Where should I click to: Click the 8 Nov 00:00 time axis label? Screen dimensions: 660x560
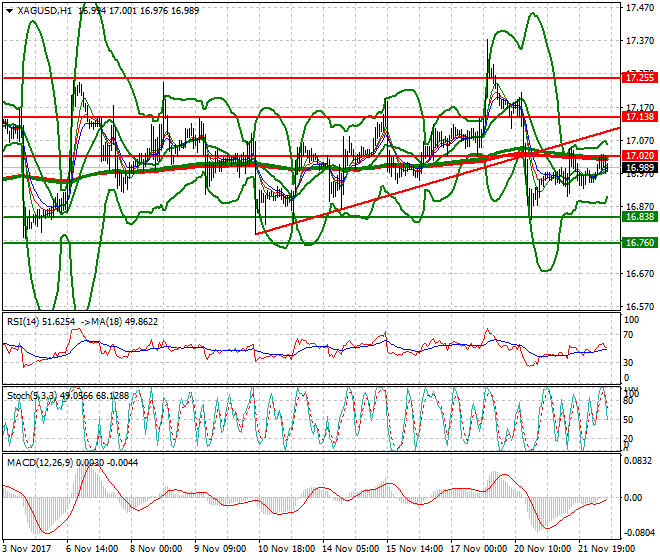tap(157, 549)
